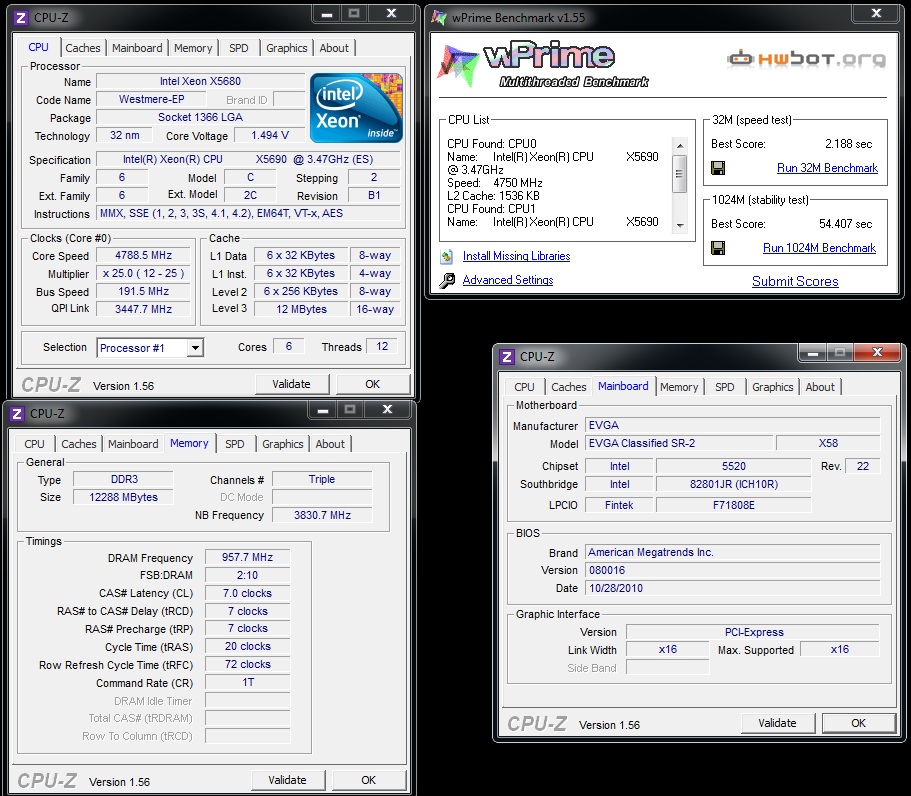Click the hwbot.org logo in wPrime
Screen dimensions: 911x796
click(x=806, y=59)
